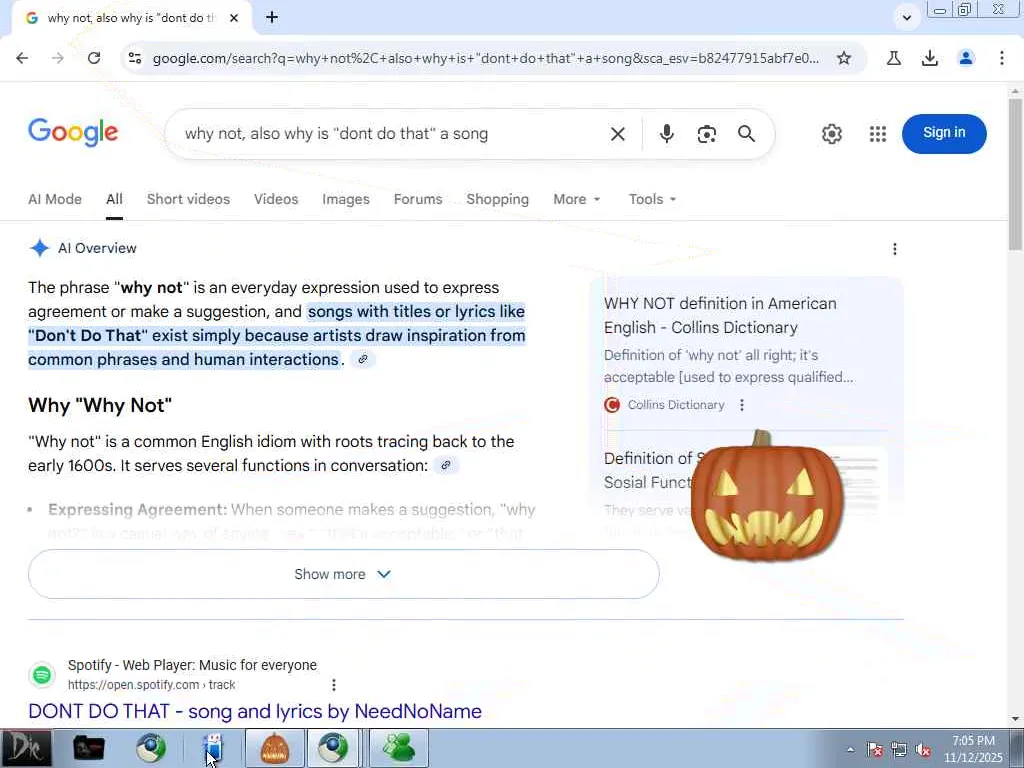Image resolution: width=1024 pixels, height=768 pixels.
Task: Close the 'why not' browser tab
Action: click(x=234, y=18)
